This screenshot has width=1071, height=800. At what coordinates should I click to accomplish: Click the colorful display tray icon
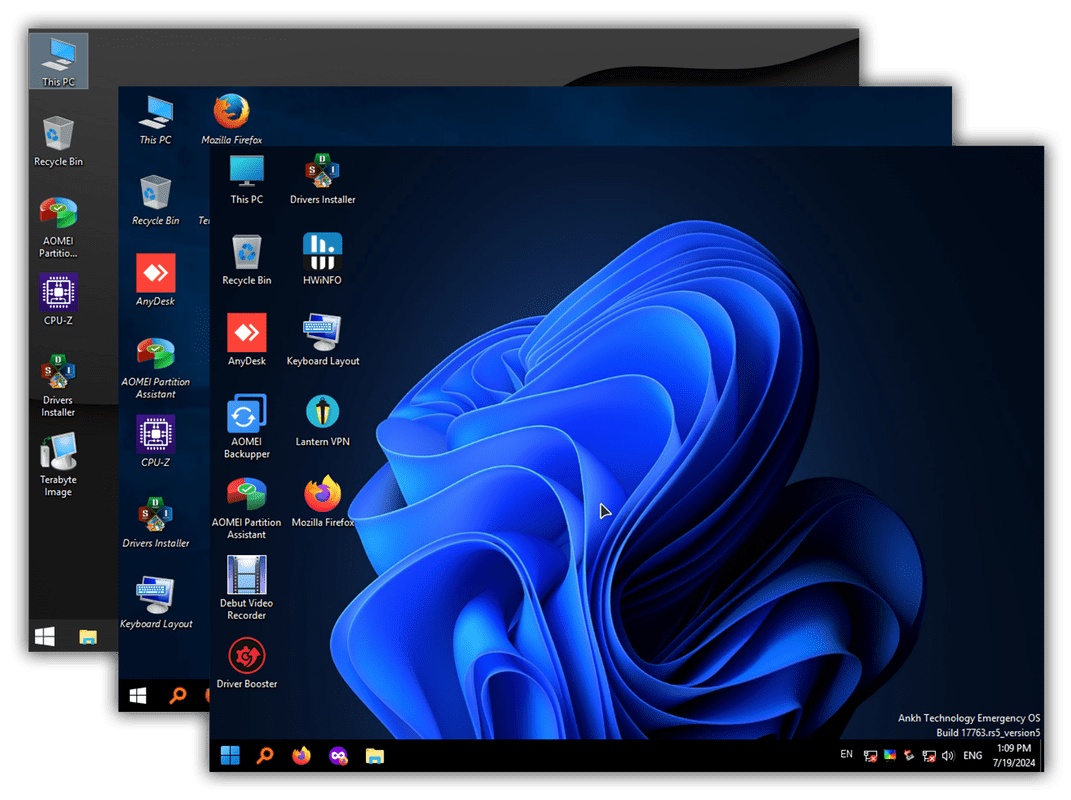[x=888, y=756]
